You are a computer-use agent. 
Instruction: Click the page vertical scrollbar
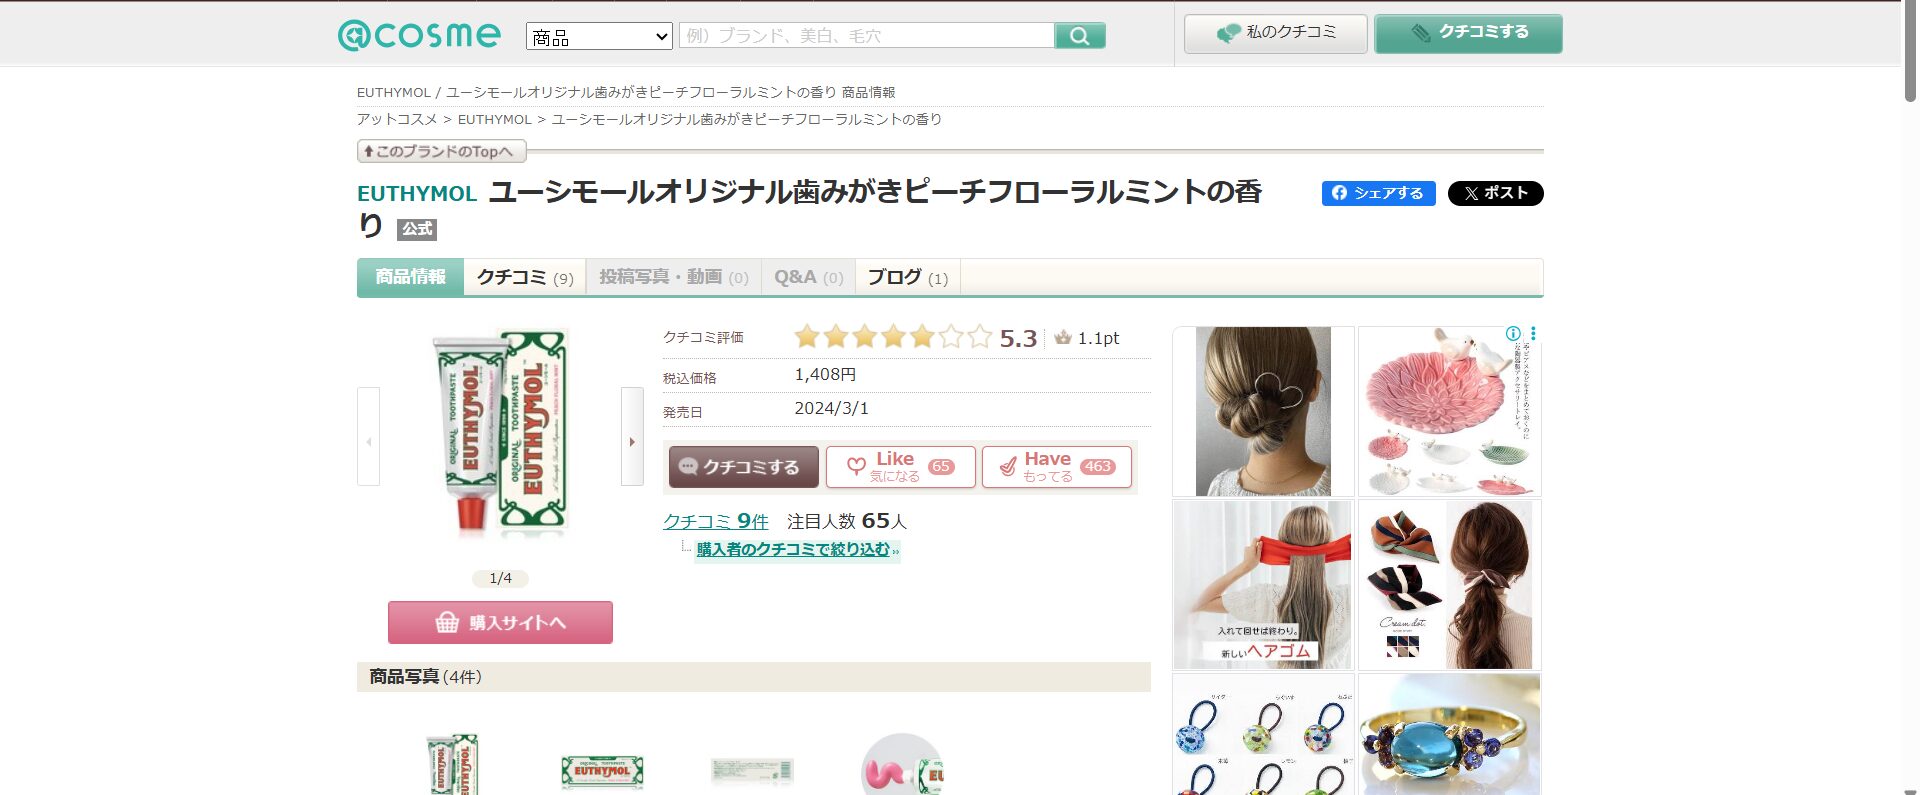point(1910,50)
